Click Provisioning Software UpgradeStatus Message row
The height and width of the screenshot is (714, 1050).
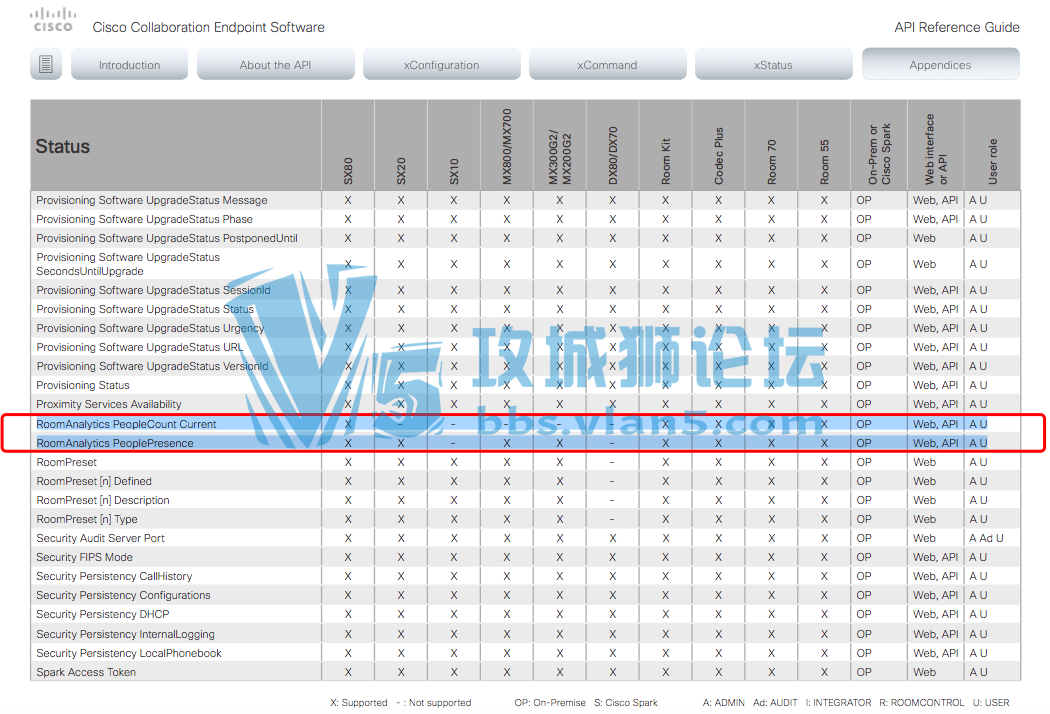point(526,200)
